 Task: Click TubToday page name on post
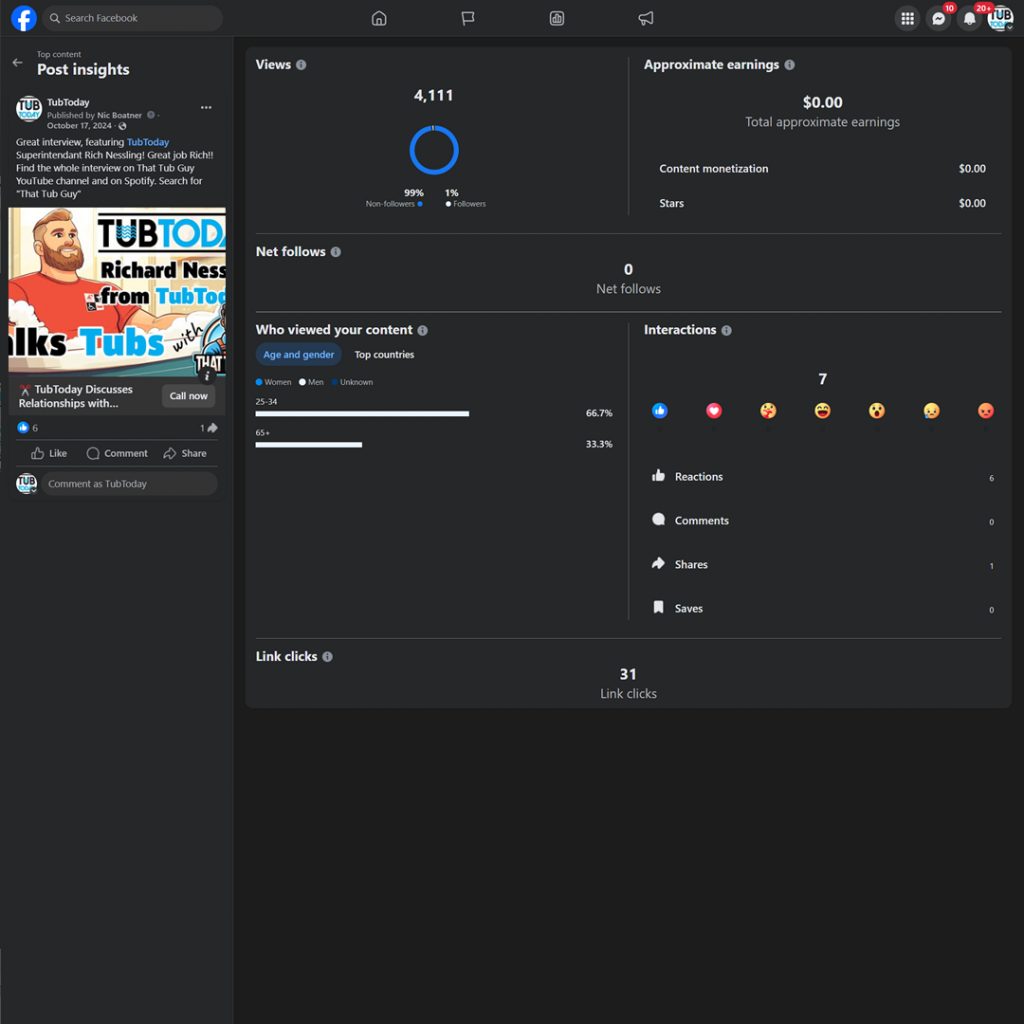tap(68, 102)
